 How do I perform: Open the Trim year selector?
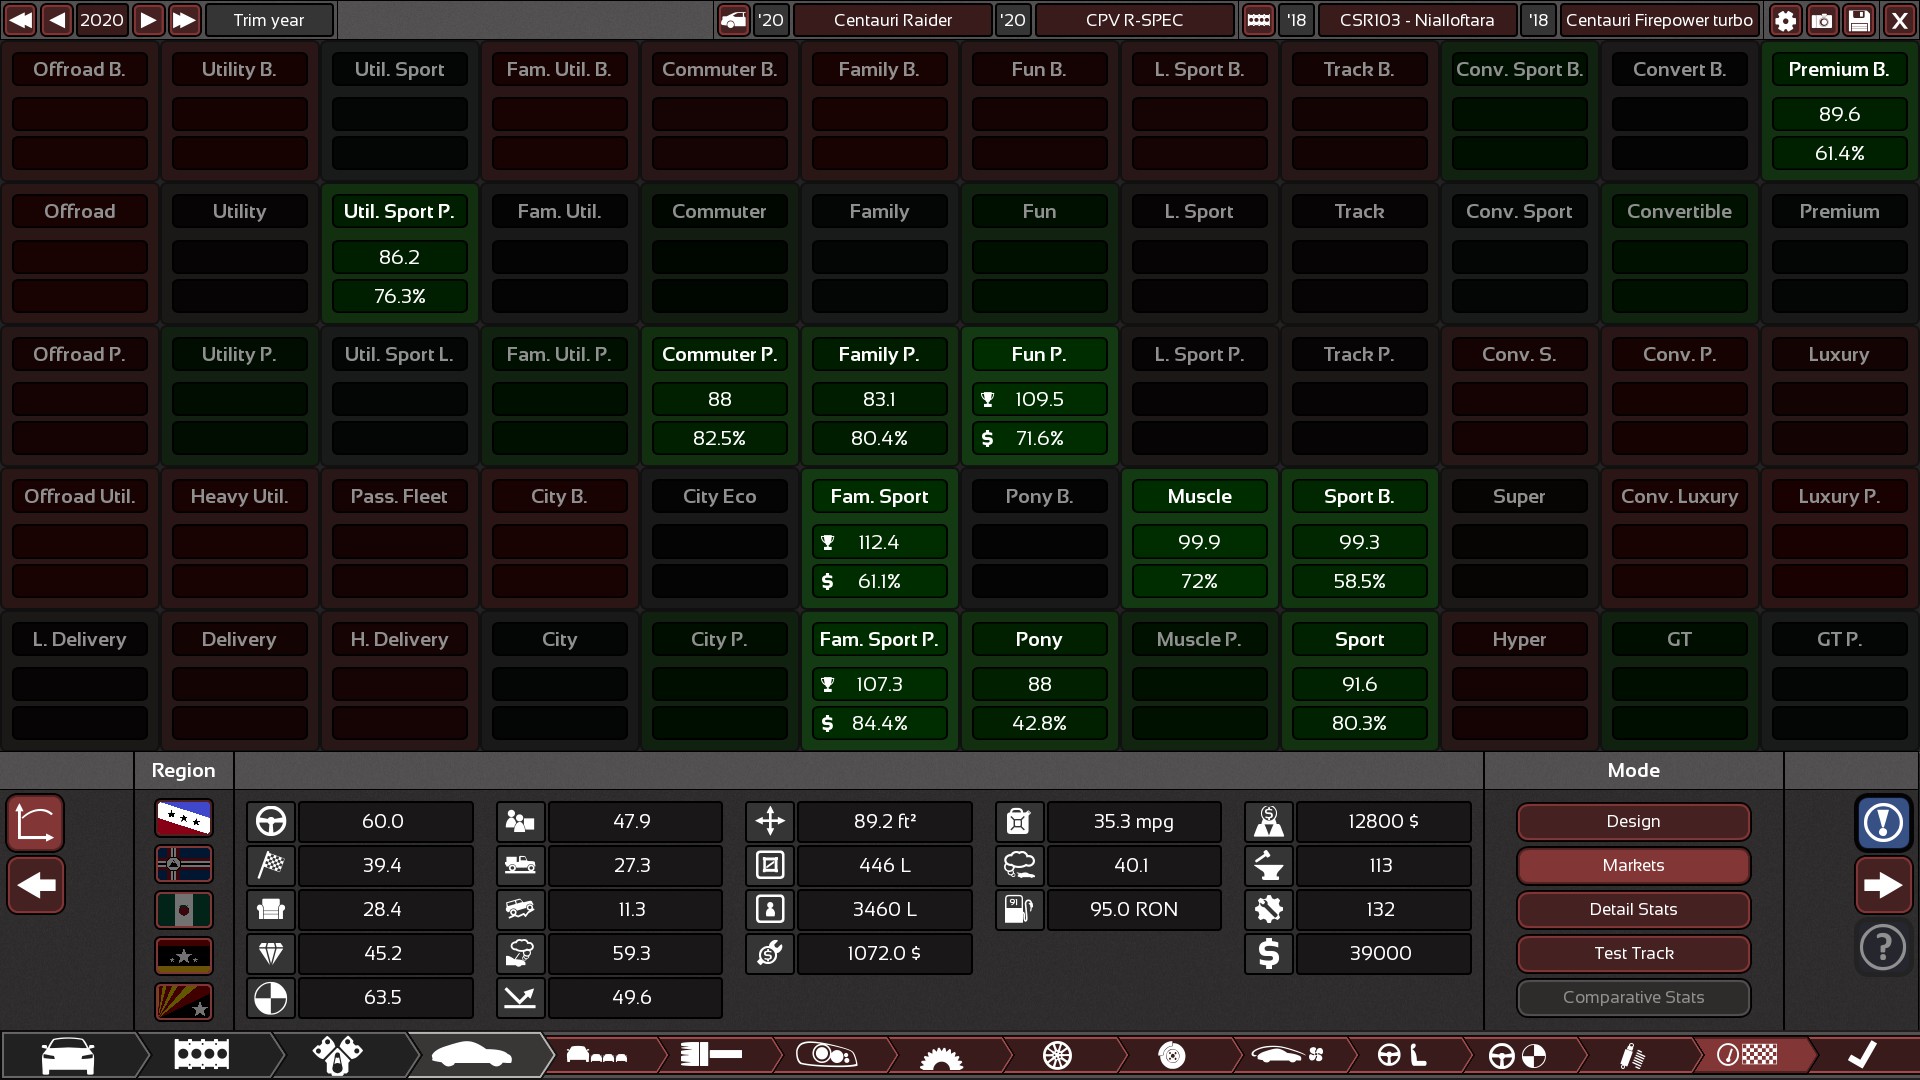269,20
